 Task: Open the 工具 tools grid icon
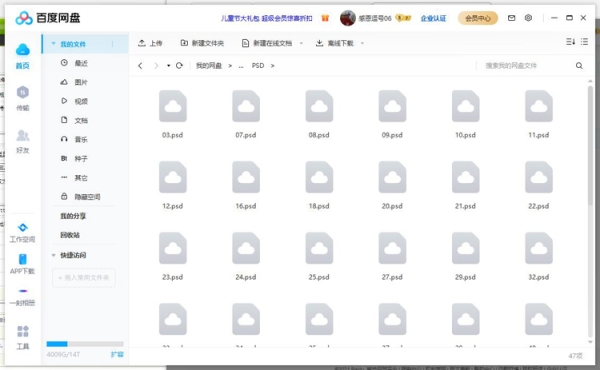pos(23,331)
